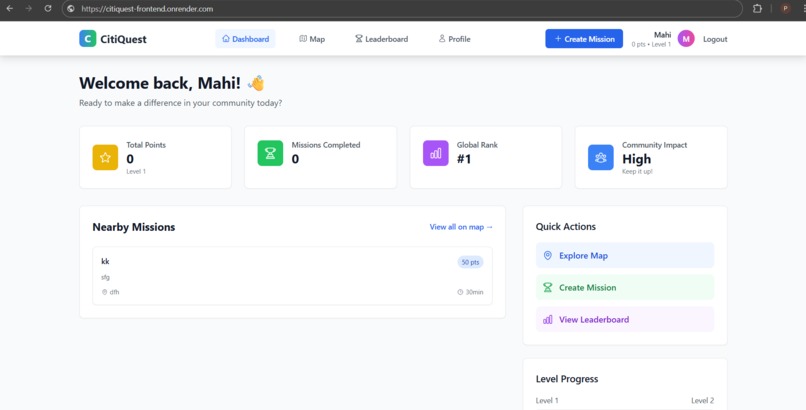Screen dimensions: 806x410
Task: Click the Level 1 progress label
Action: point(547,400)
